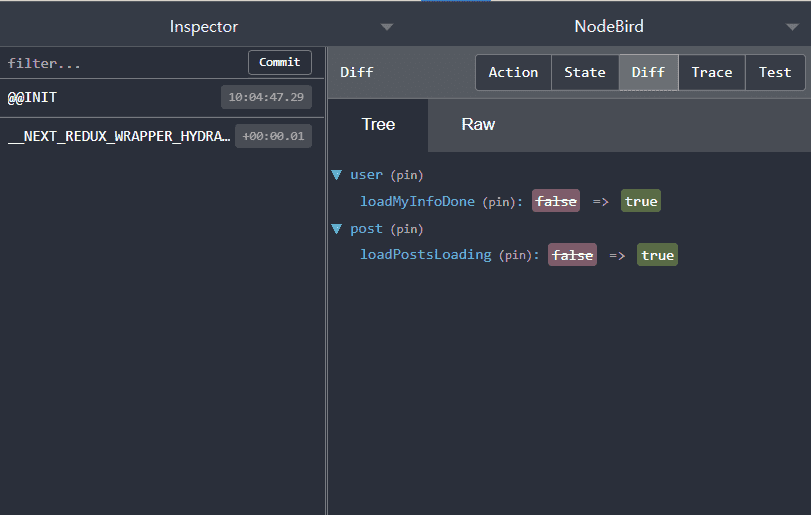Switch to the Action tab
Viewport: 811px width, 515px height.
tap(513, 72)
